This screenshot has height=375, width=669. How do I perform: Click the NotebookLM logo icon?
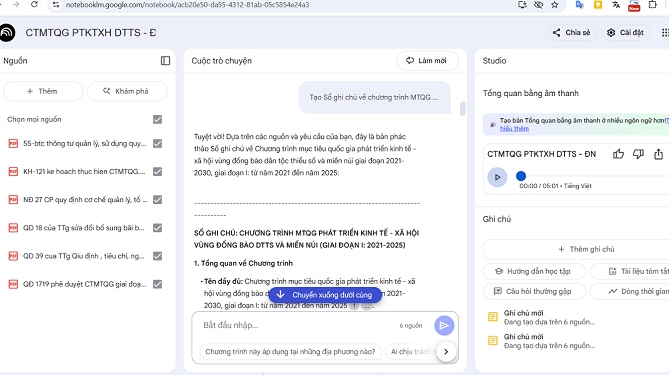point(7,33)
